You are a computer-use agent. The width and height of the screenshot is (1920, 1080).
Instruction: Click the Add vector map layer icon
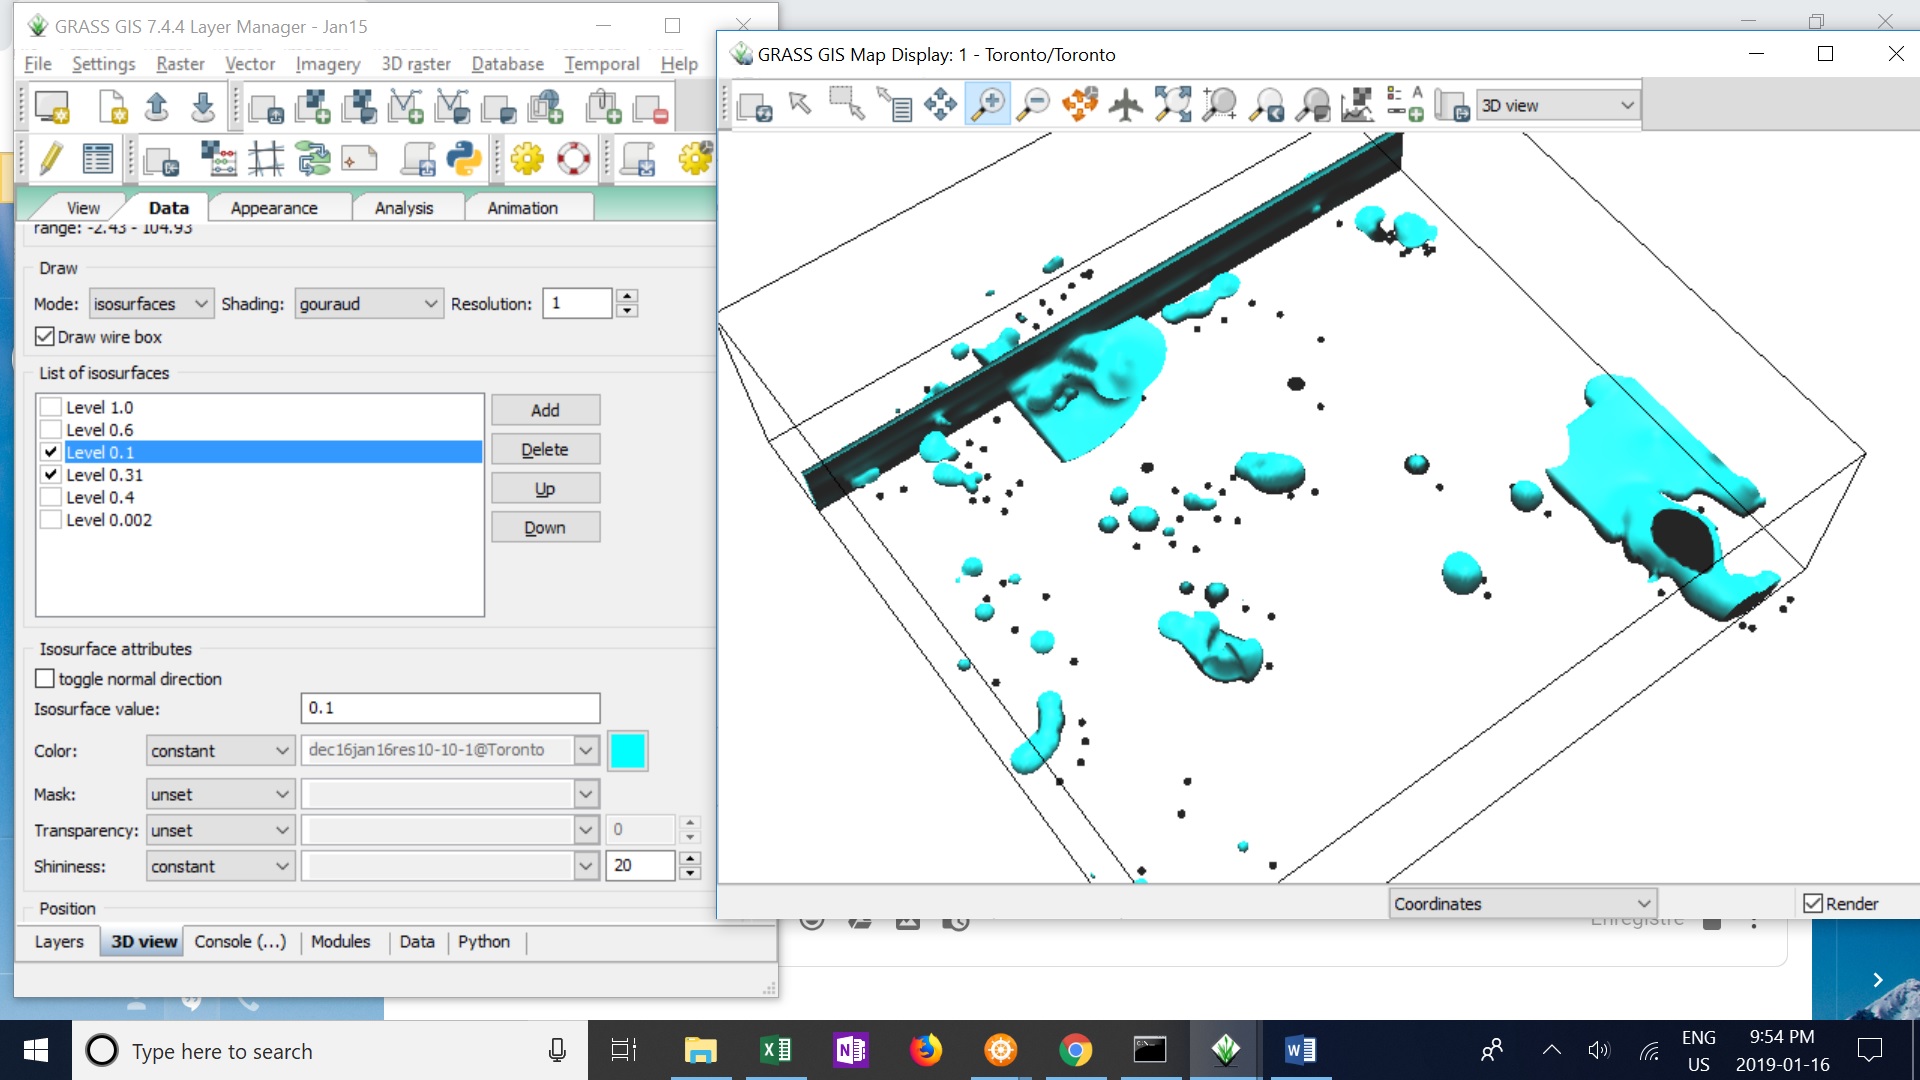pyautogui.click(x=406, y=107)
